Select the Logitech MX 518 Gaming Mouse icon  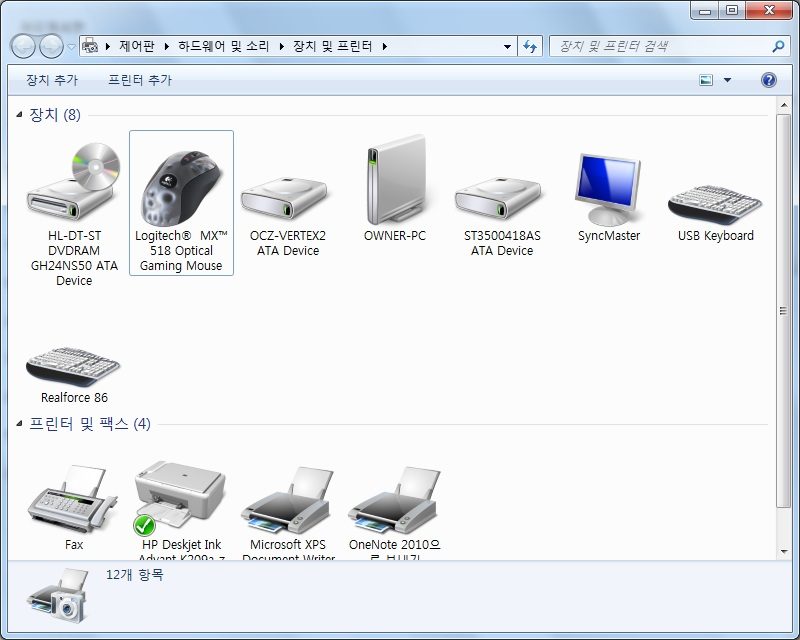pyautogui.click(x=181, y=188)
